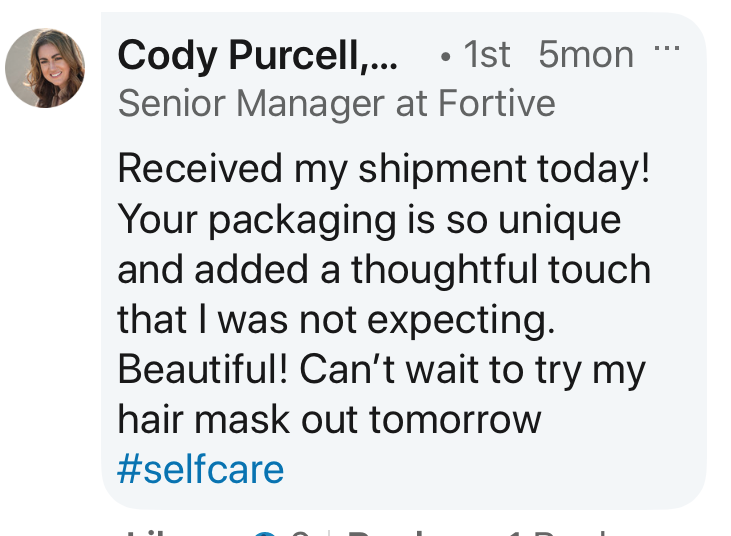Click the 'Received my shipment today!' line

pyautogui.click(x=383, y=169)
